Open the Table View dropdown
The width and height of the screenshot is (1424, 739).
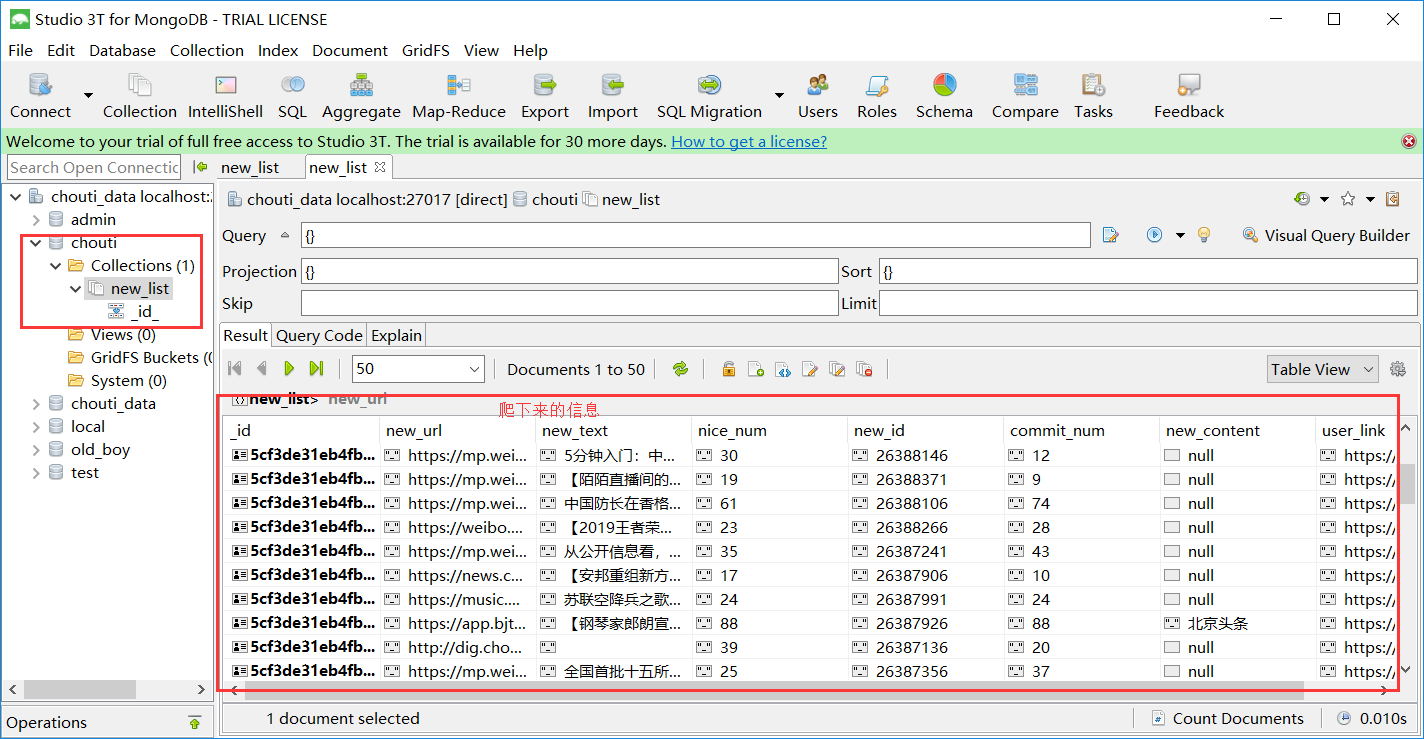coord(1322,369)
